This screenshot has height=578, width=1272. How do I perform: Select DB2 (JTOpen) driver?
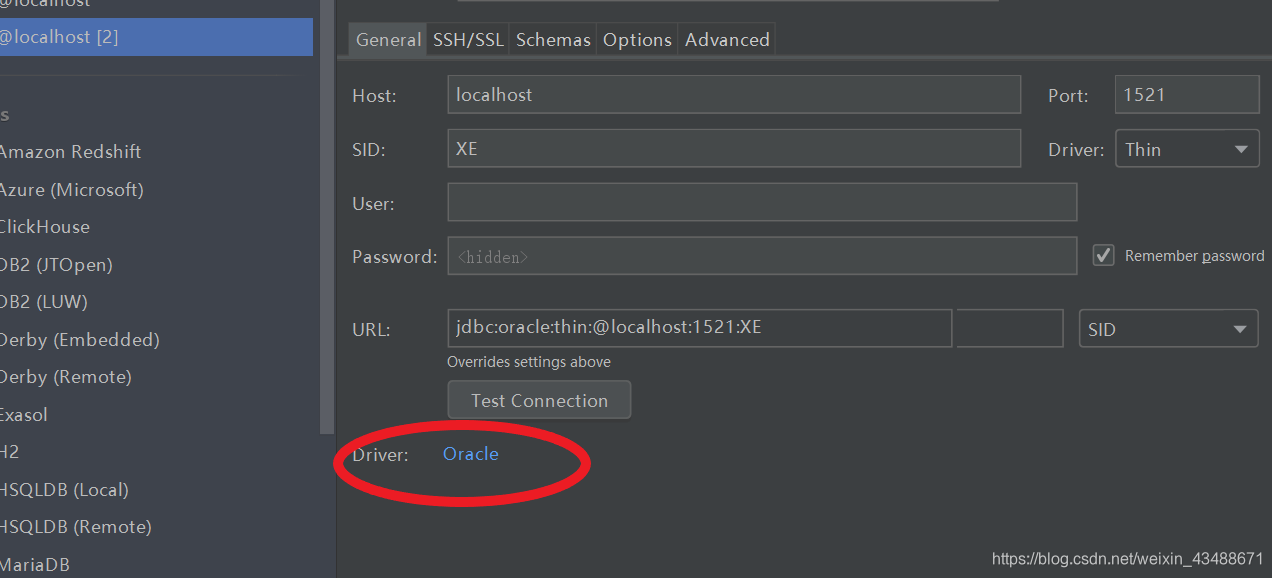click(56, 265)
